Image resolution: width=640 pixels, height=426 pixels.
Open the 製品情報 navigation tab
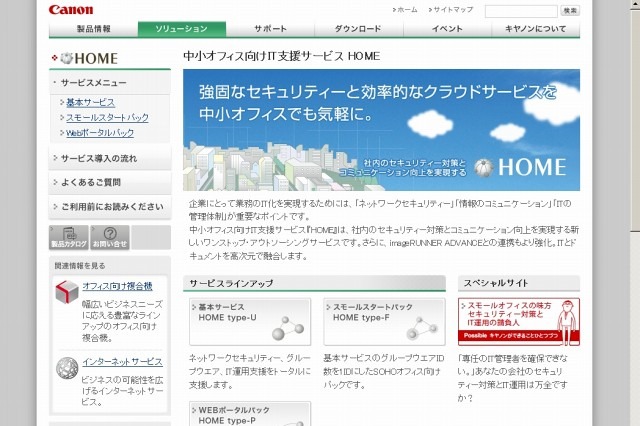[93, 29]
